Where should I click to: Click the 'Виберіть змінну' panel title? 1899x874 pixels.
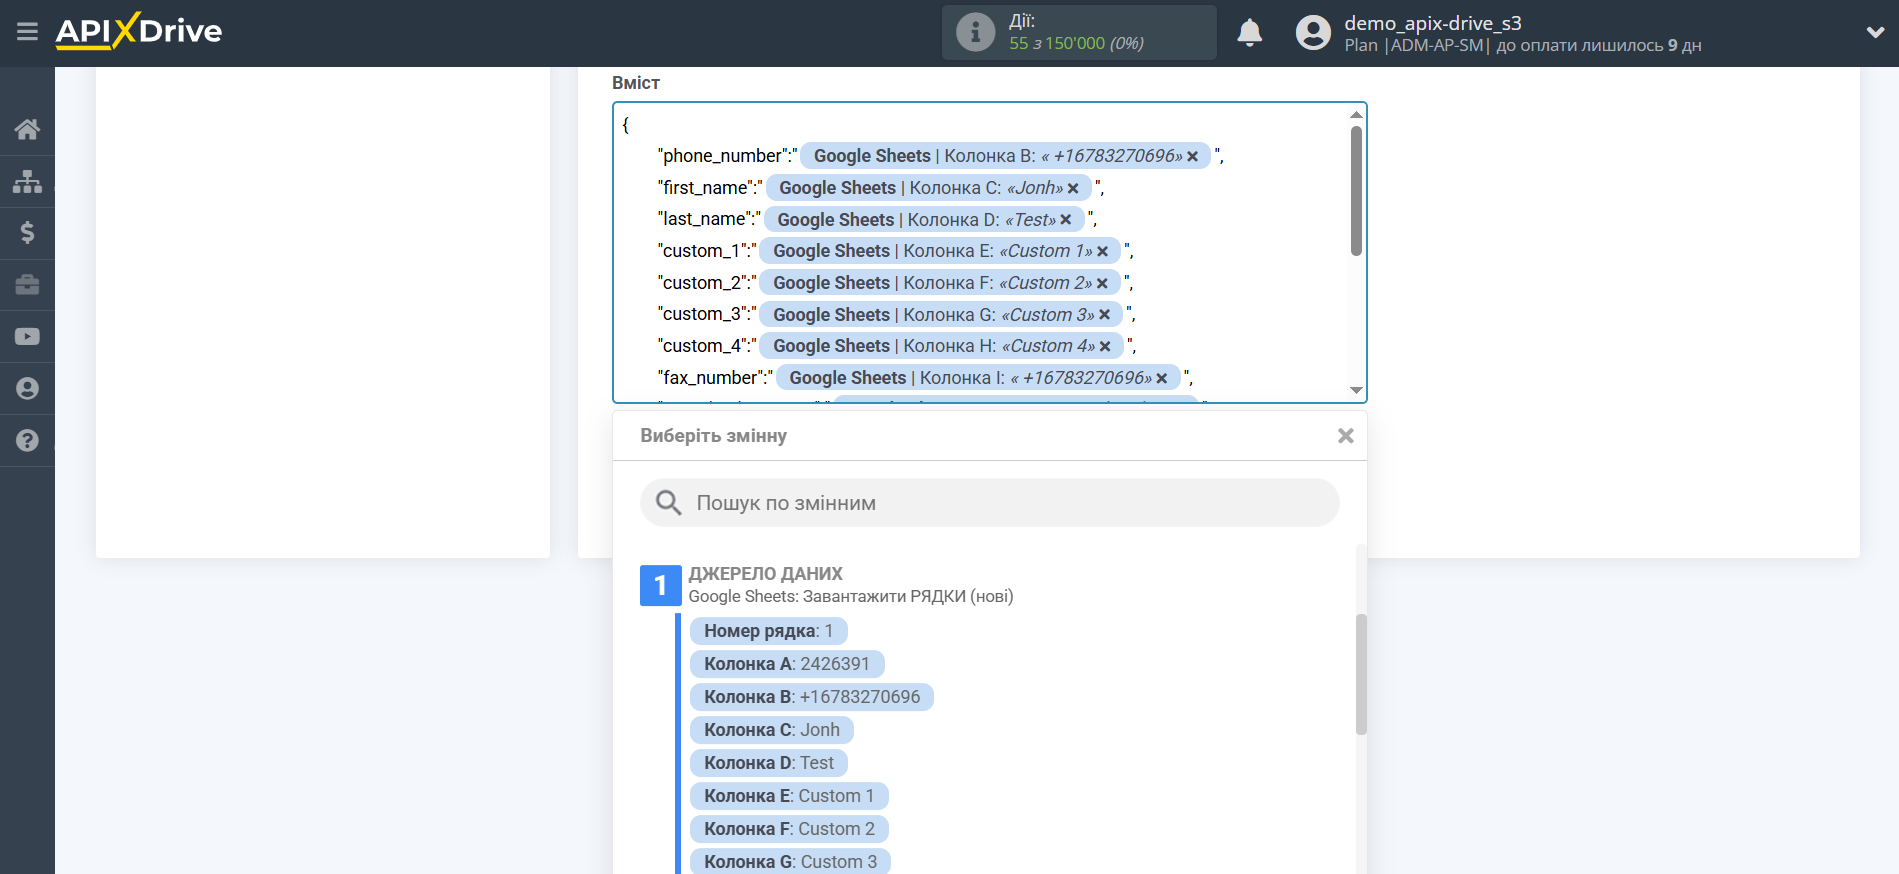714,436
